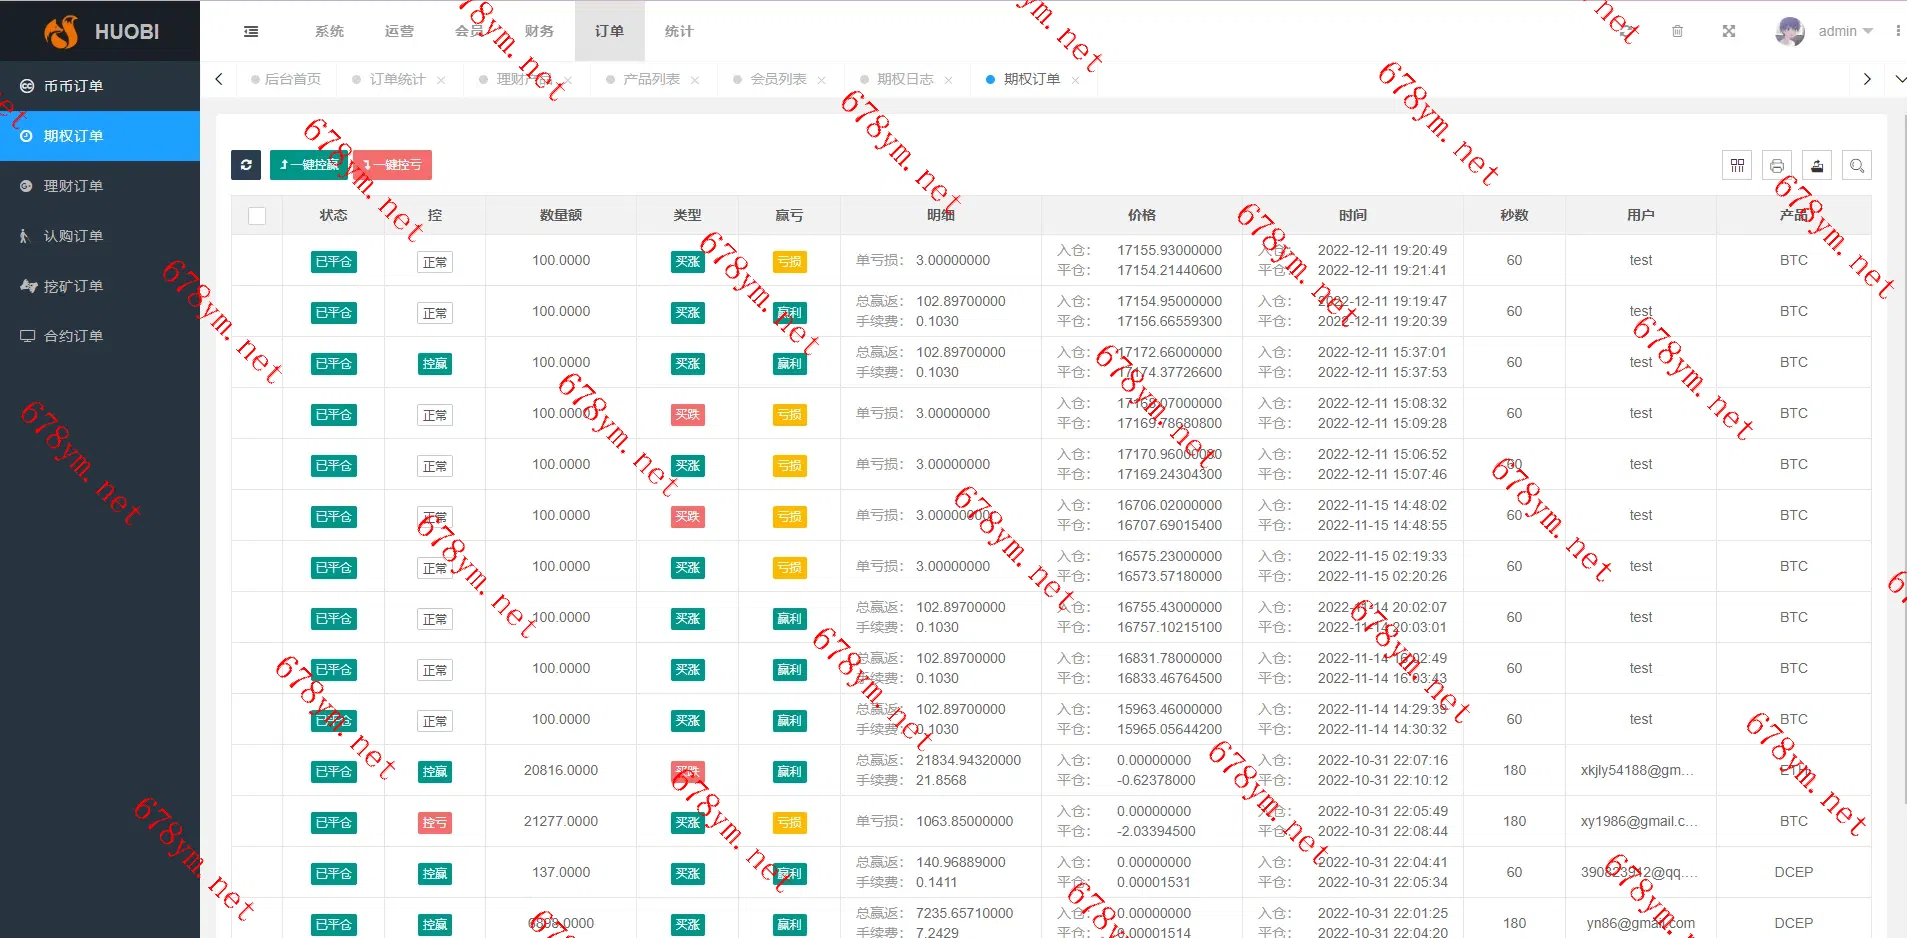Click the trash can icon to clear cache
The width and height of the screenshot is (1907, 938).
(x=1677, y=31)
